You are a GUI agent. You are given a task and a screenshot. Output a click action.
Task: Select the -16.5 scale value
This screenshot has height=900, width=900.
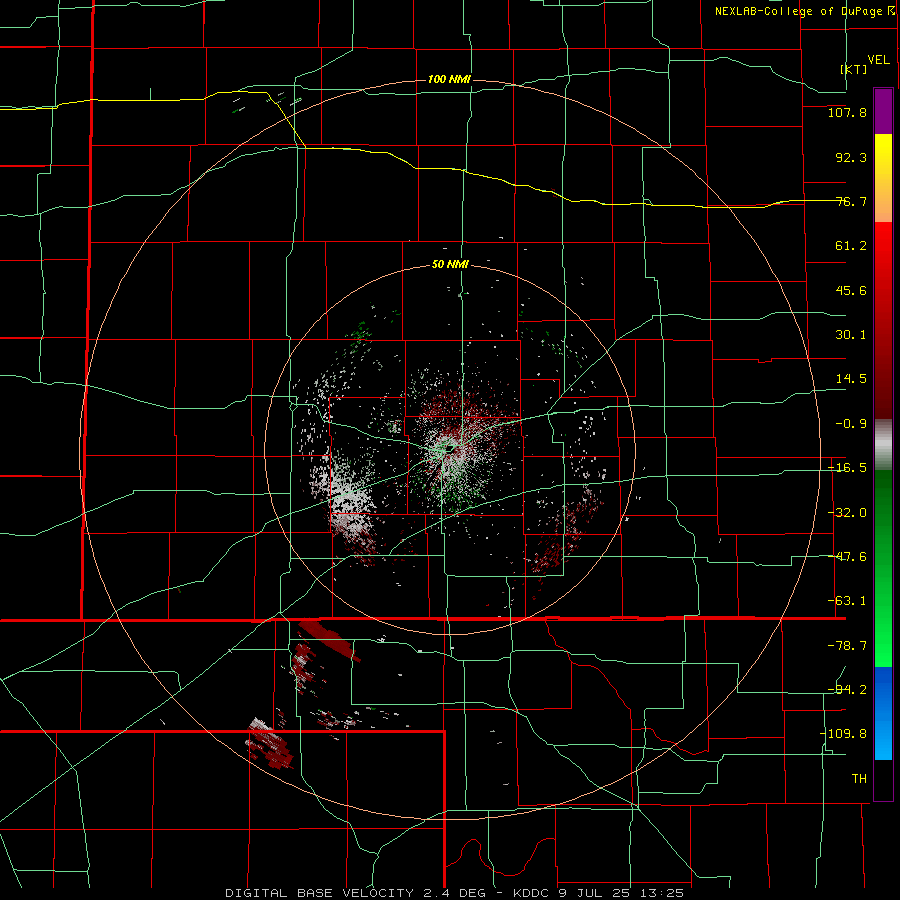[847, 468]
